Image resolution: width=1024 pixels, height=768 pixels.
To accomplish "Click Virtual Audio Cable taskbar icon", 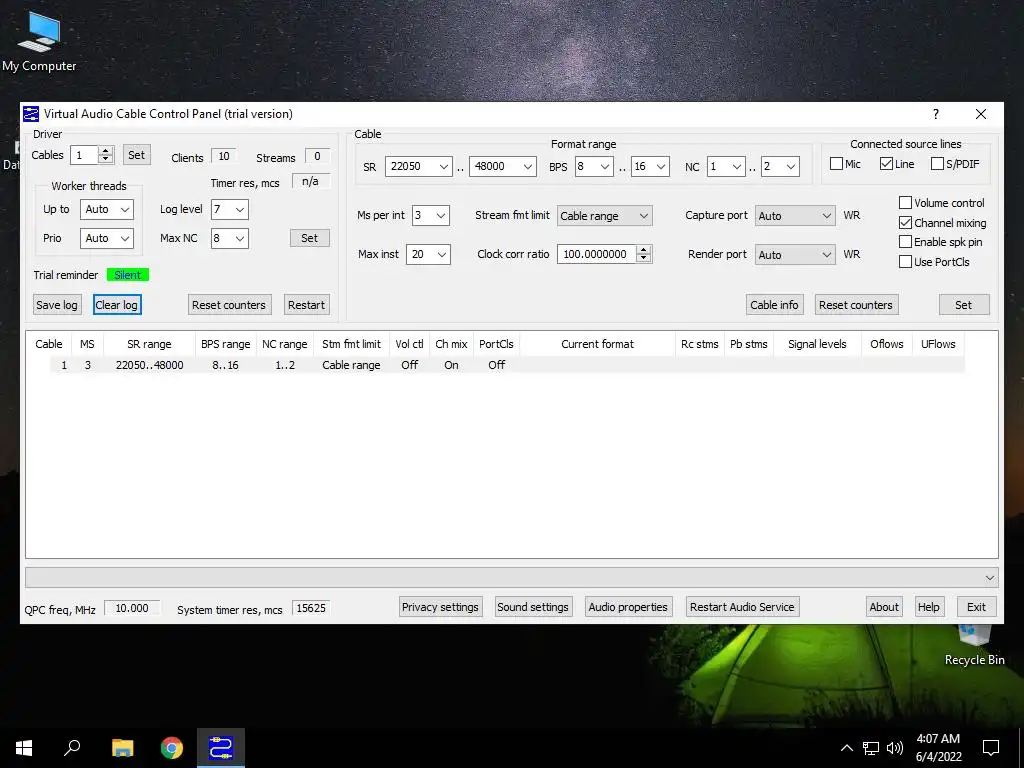I will coord(221,748).
